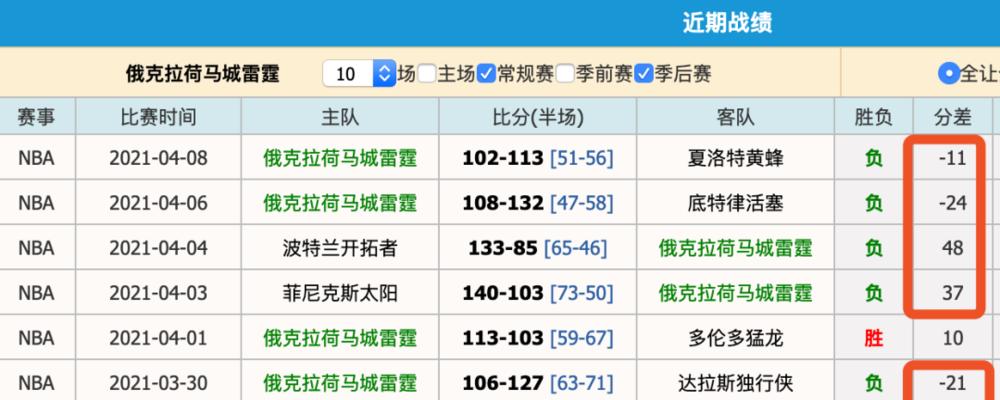Open 俄克拉荷马城雷霆 home link in 2021-03-30 row

(340, 383)
